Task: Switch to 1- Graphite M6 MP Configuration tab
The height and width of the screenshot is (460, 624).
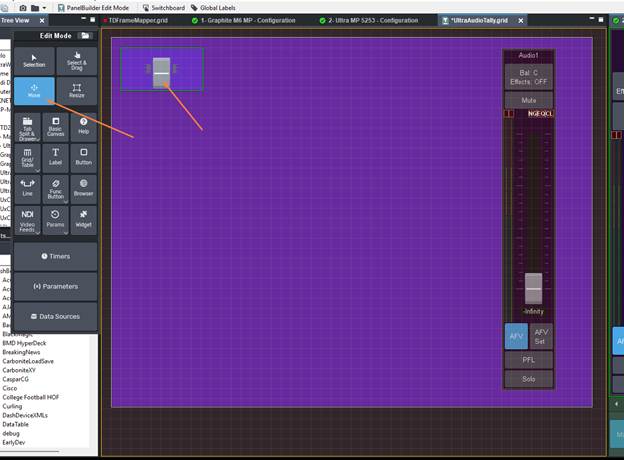Action: coord(244,20)
